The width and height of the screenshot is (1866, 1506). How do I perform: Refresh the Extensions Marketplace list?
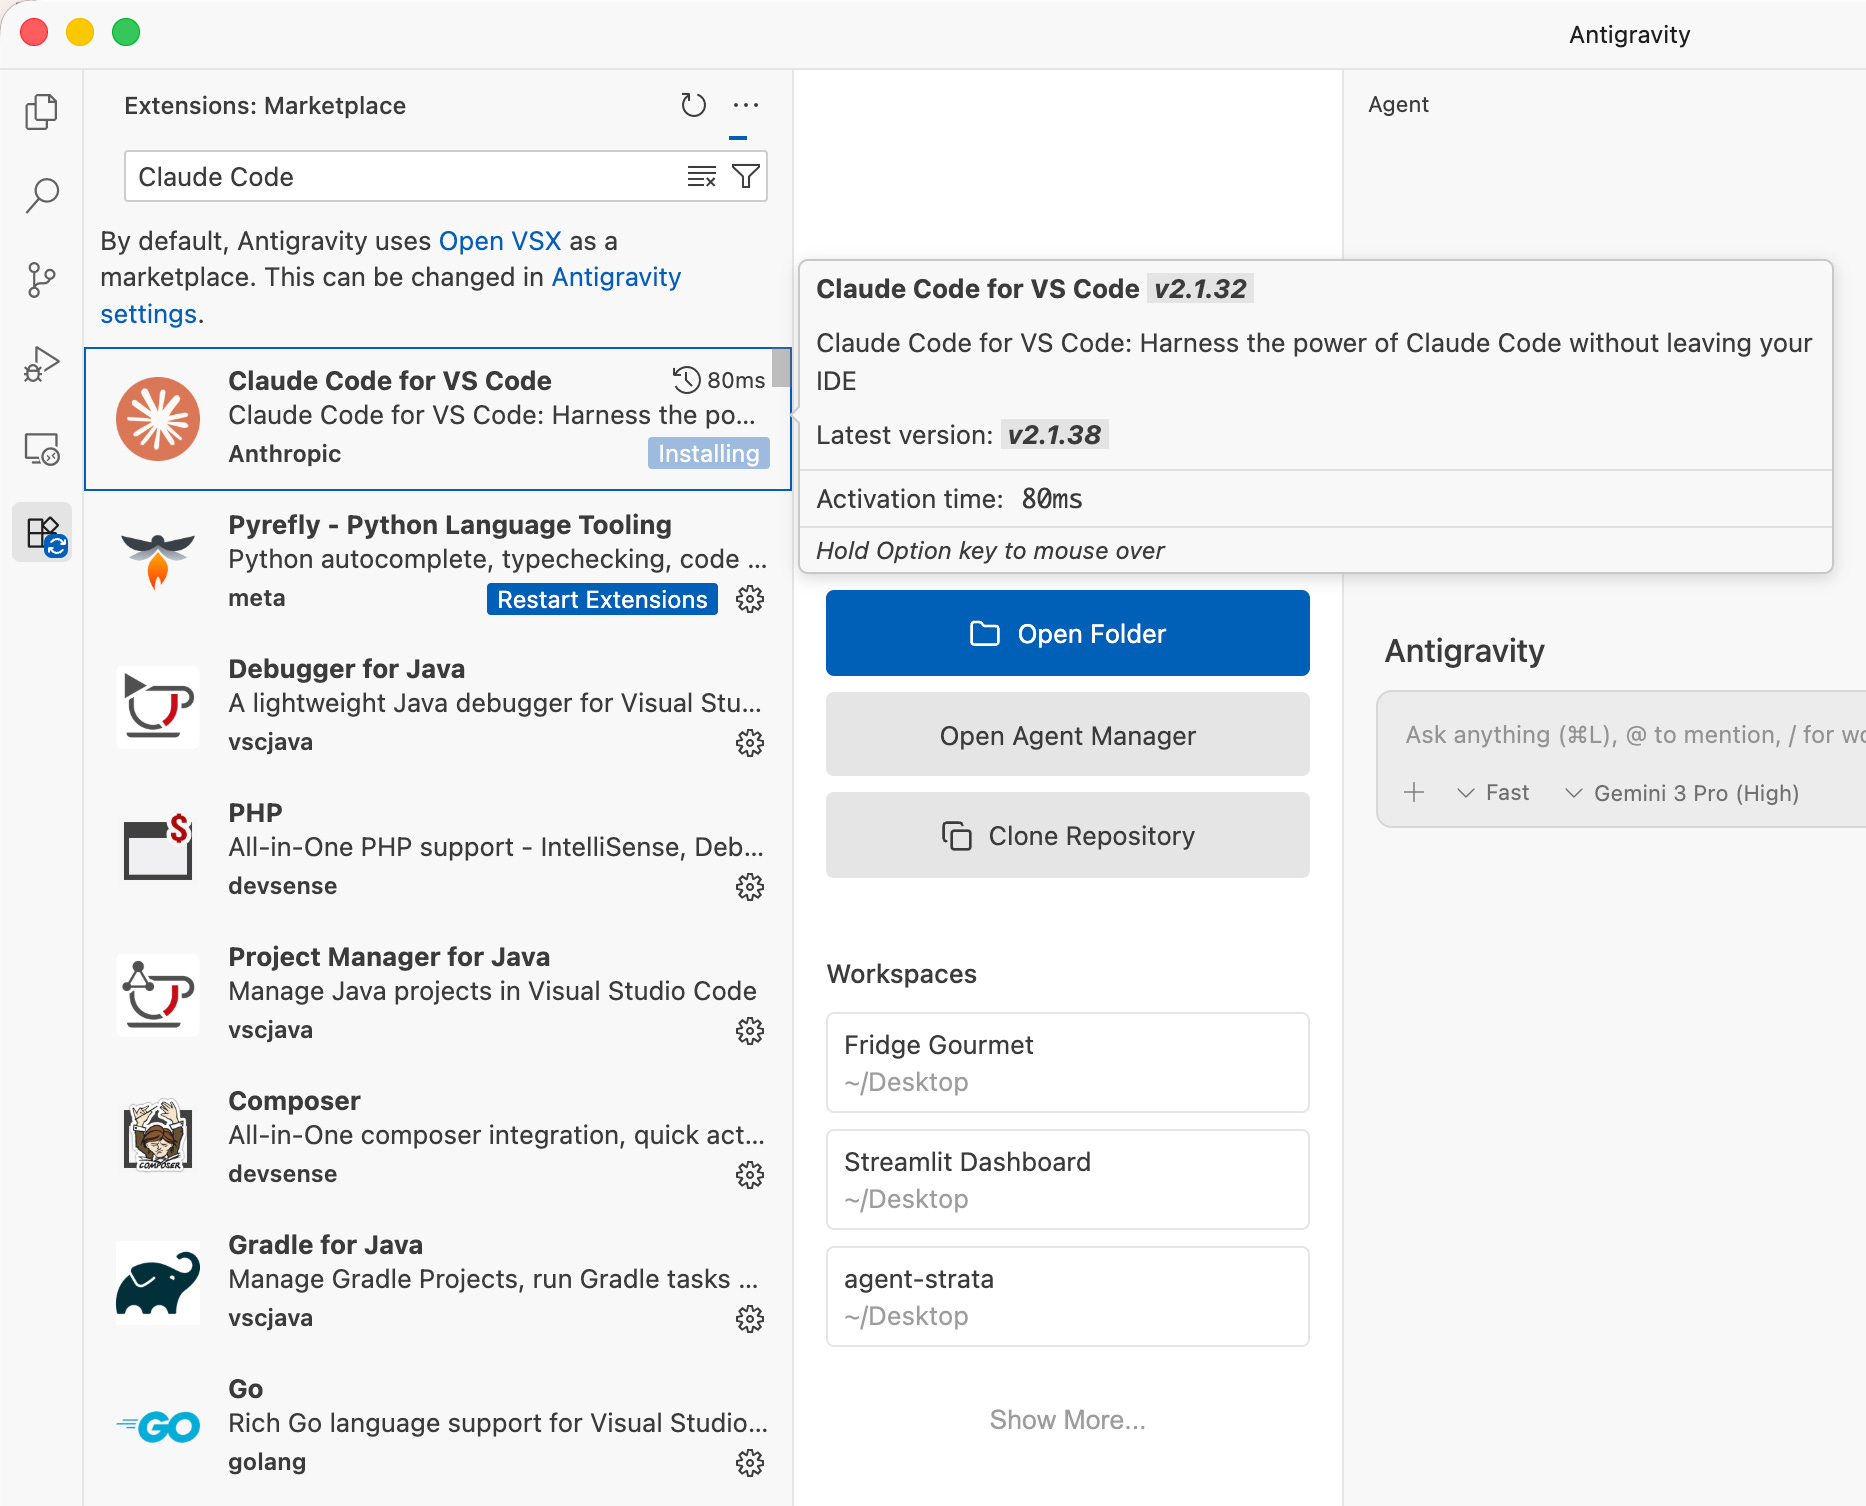(693, 105)
